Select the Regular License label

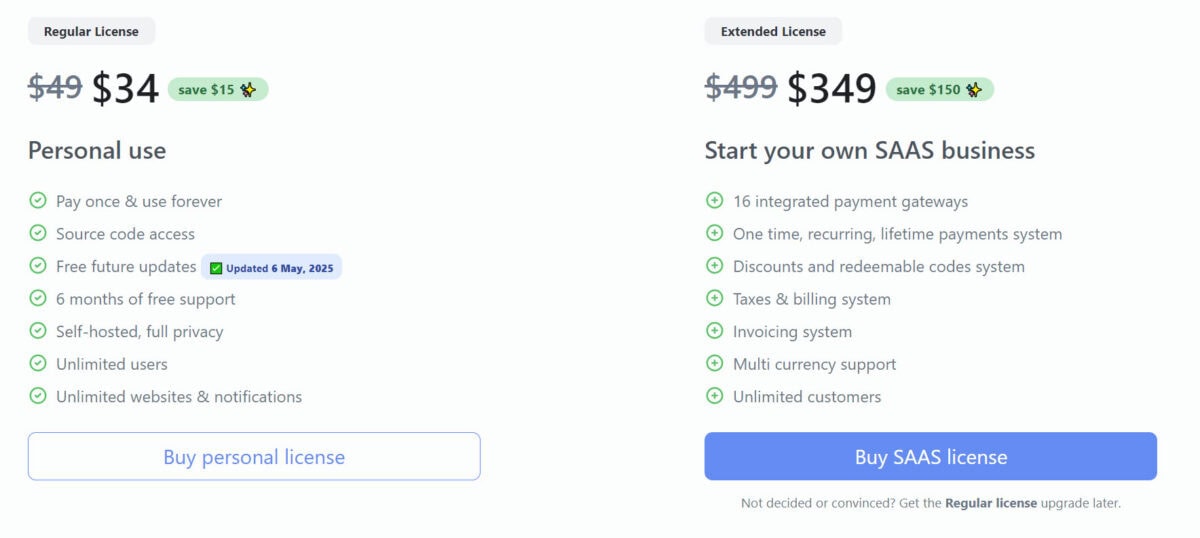pos(91,31)
